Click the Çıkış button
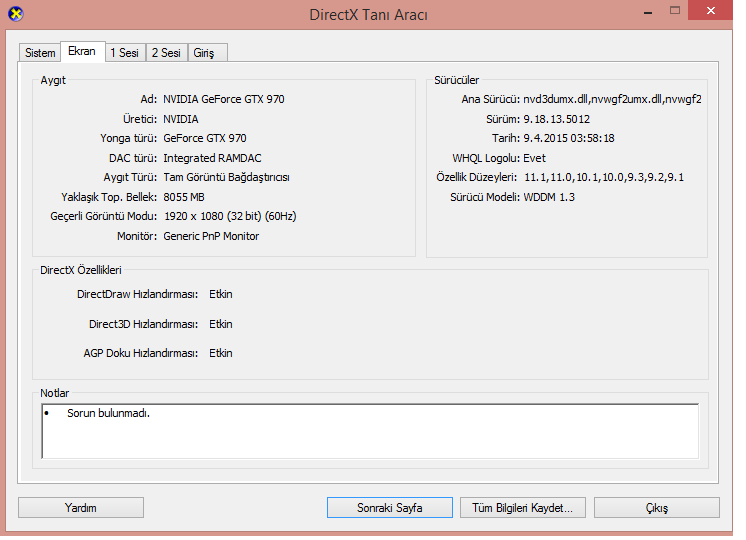This screenshot has width=746, height=540. click(x=657, y=508)
